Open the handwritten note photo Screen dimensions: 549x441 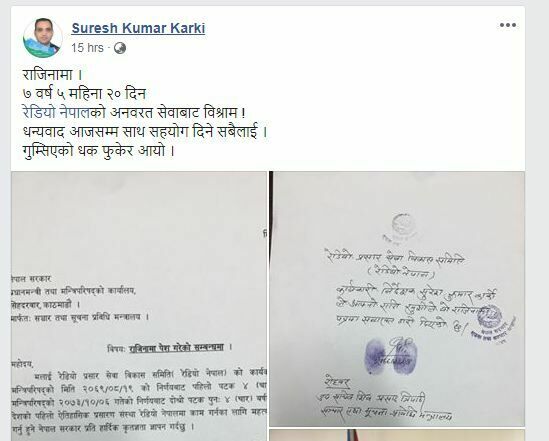pos(397,299)
